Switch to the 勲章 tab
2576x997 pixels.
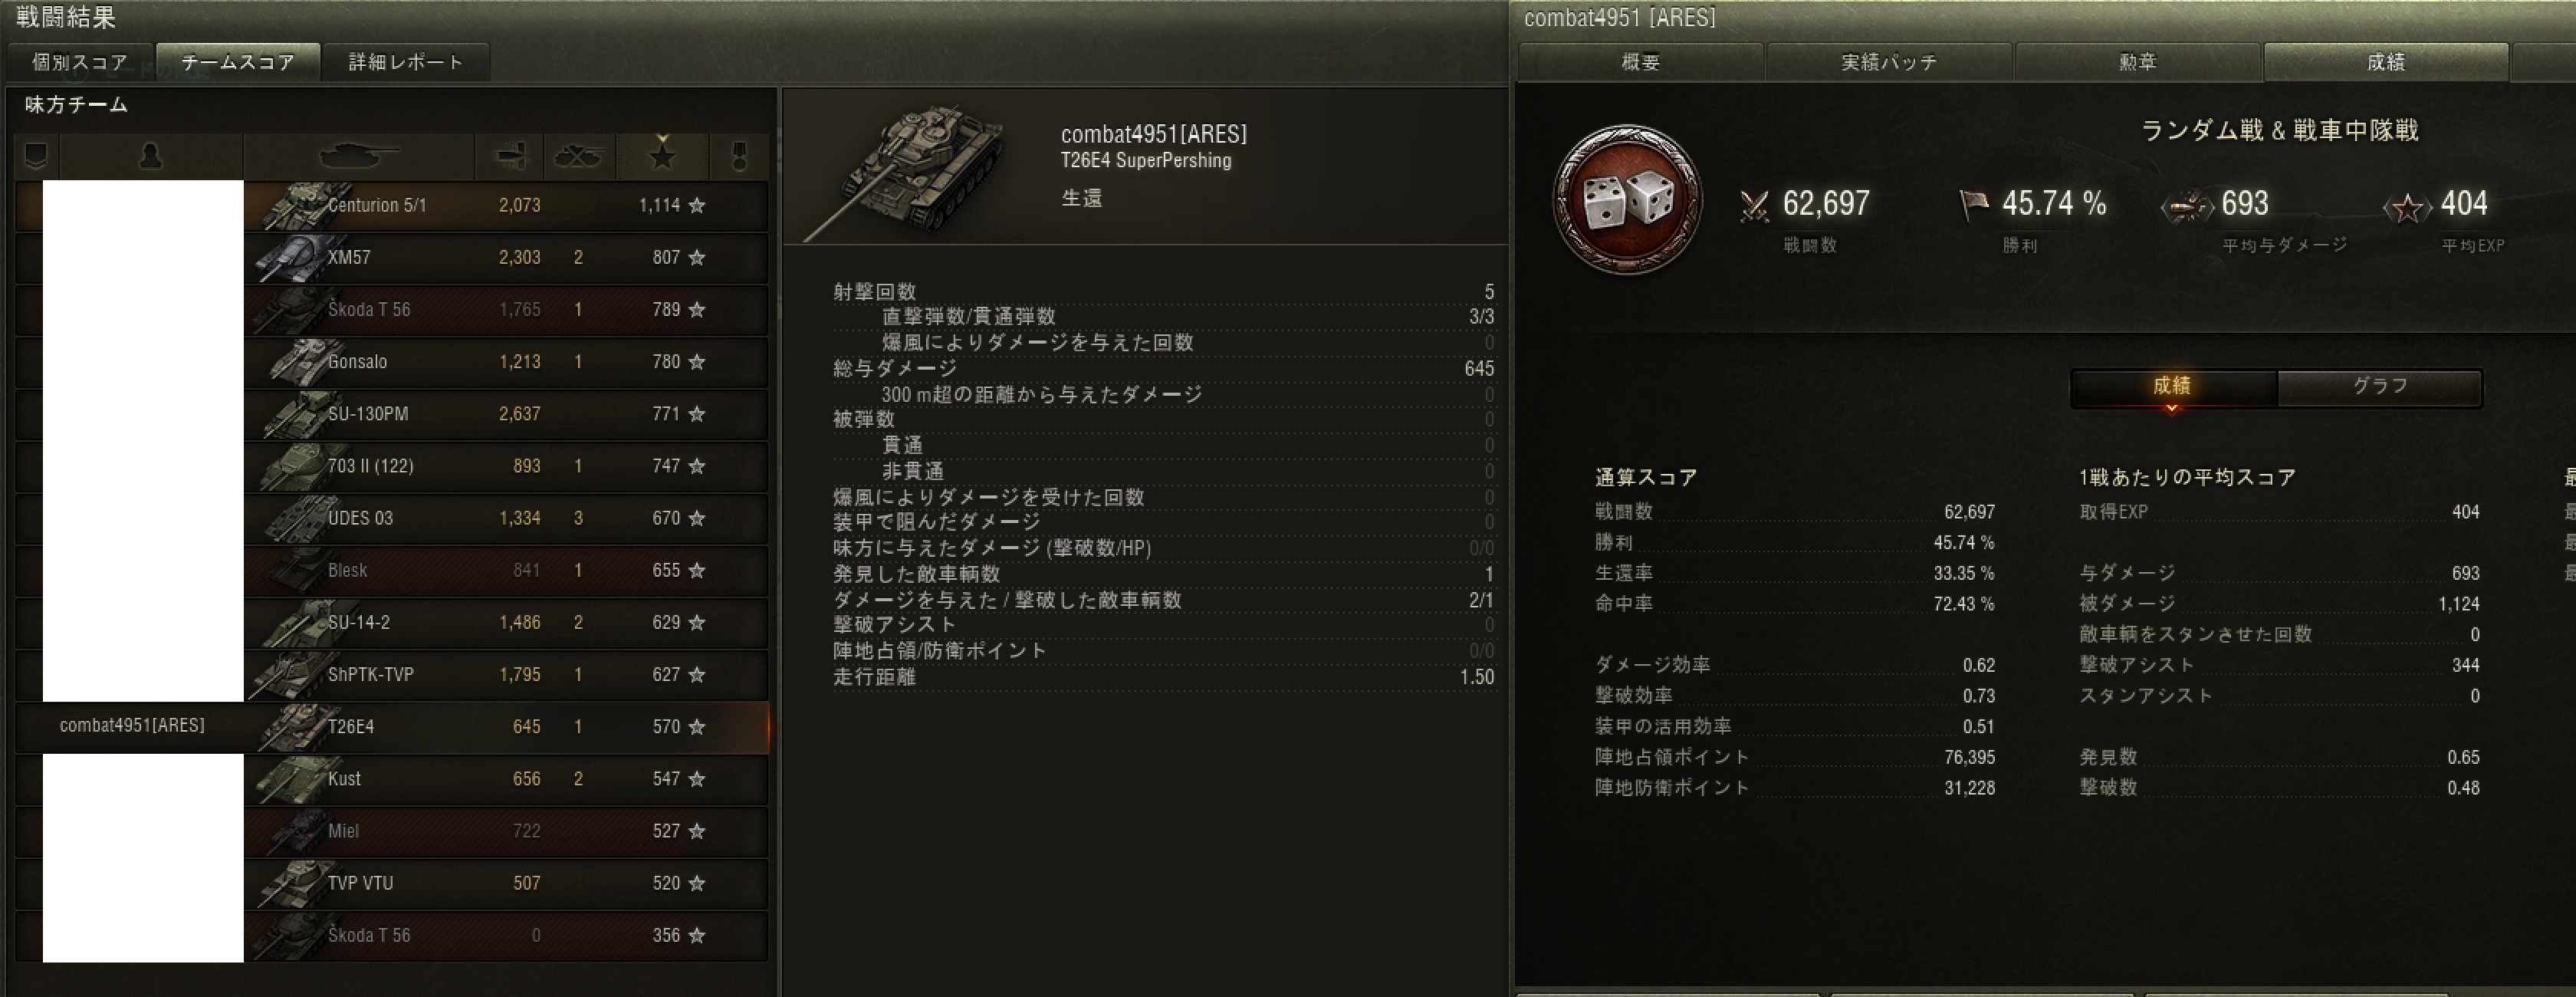2138,62
